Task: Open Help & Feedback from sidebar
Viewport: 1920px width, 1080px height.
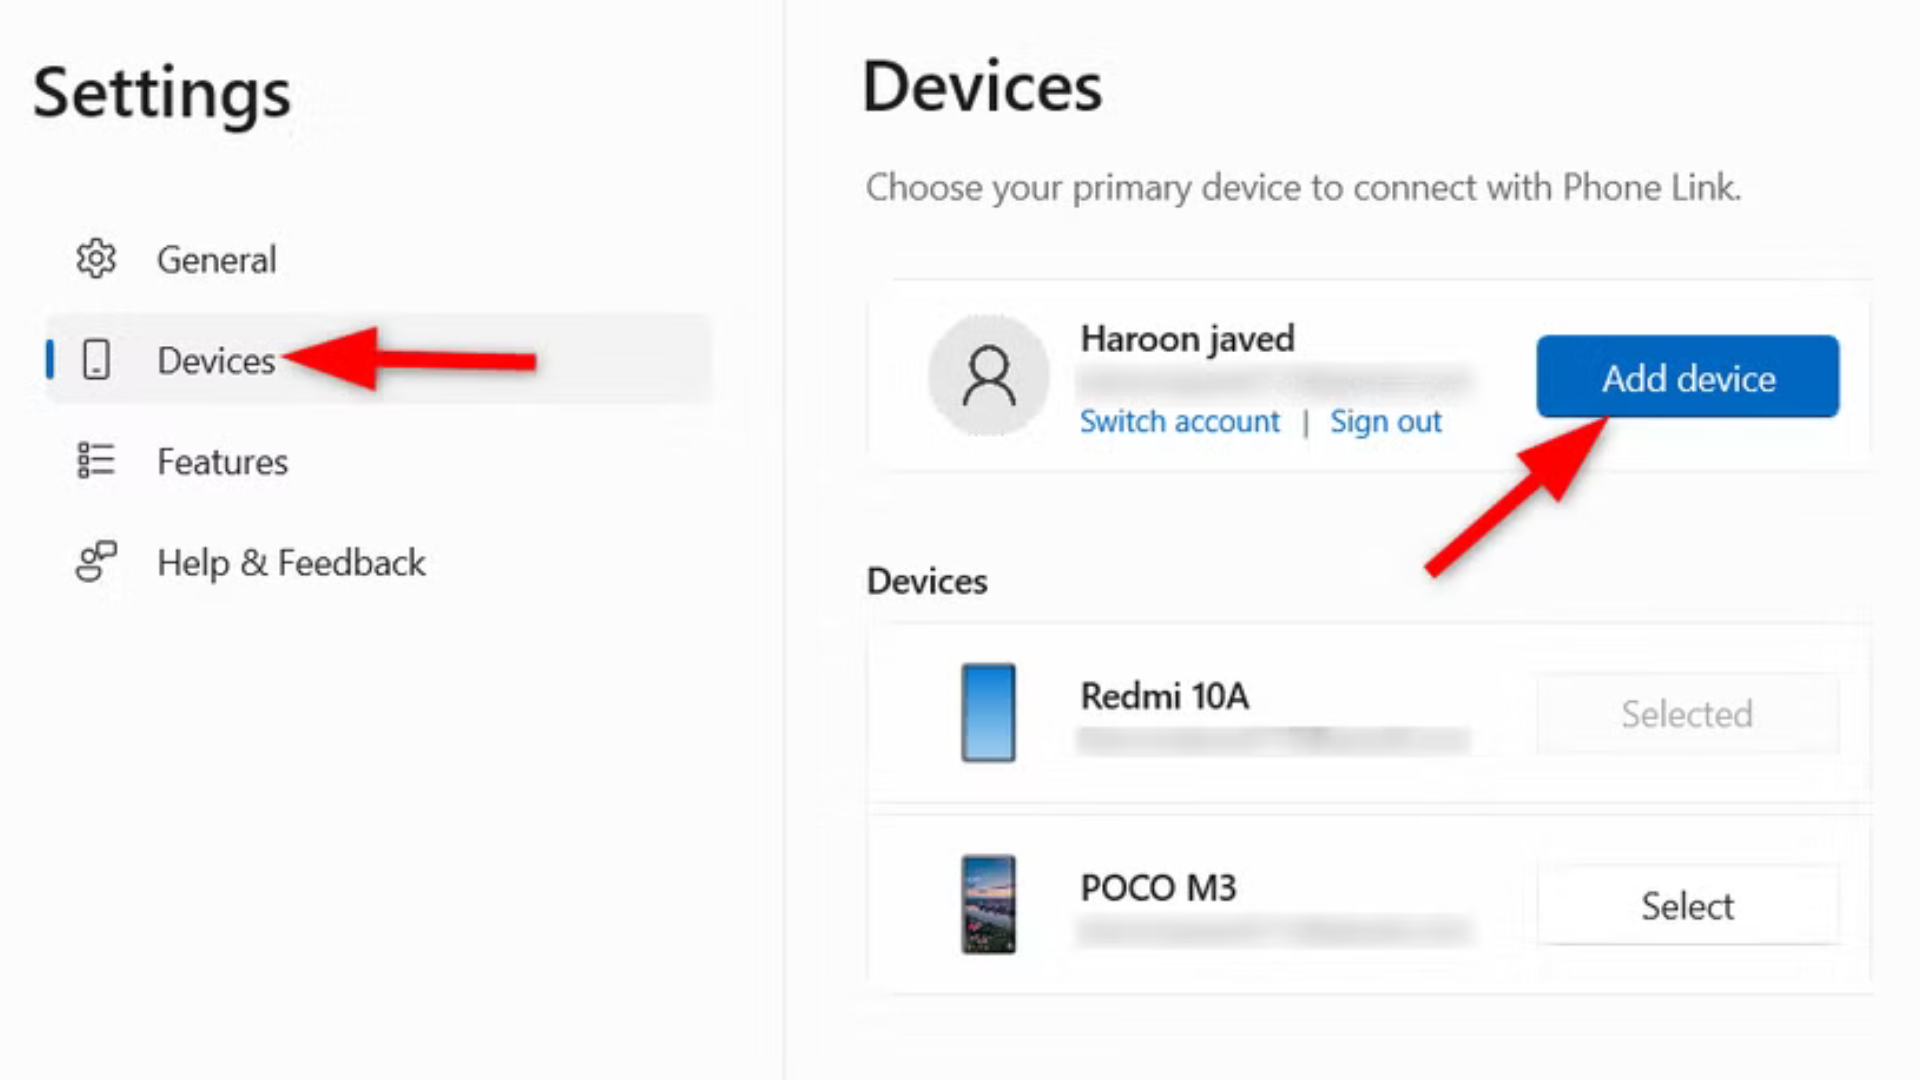Action: point(290,563)
